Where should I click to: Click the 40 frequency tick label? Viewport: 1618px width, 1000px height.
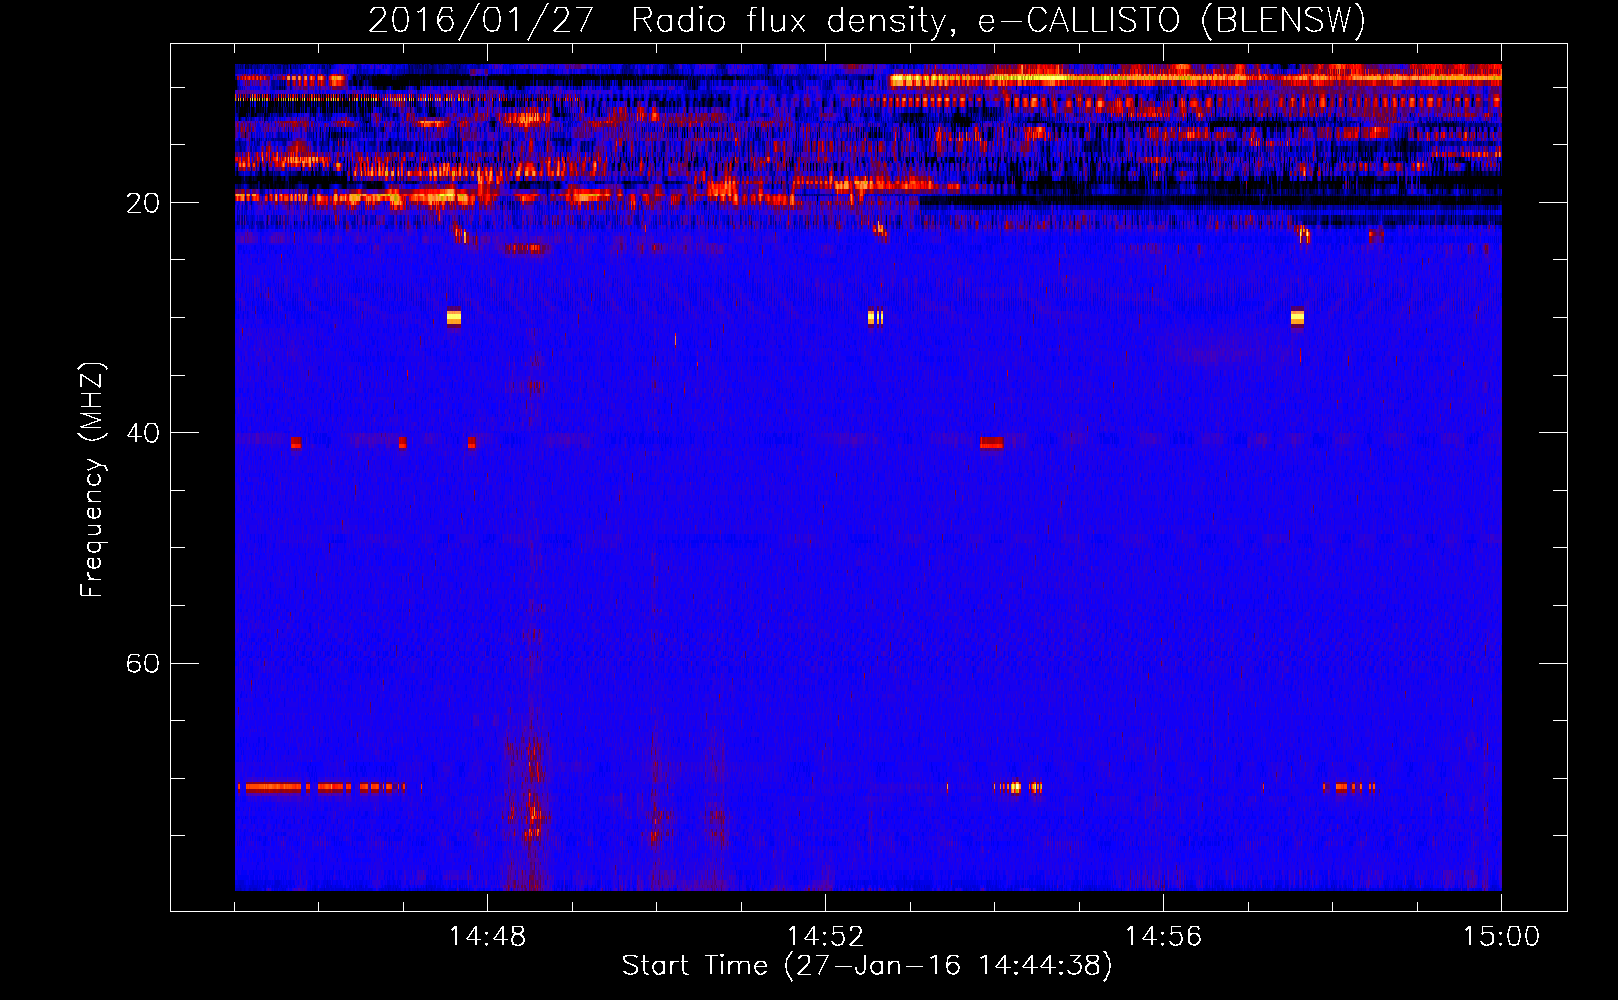pos(142,433)
